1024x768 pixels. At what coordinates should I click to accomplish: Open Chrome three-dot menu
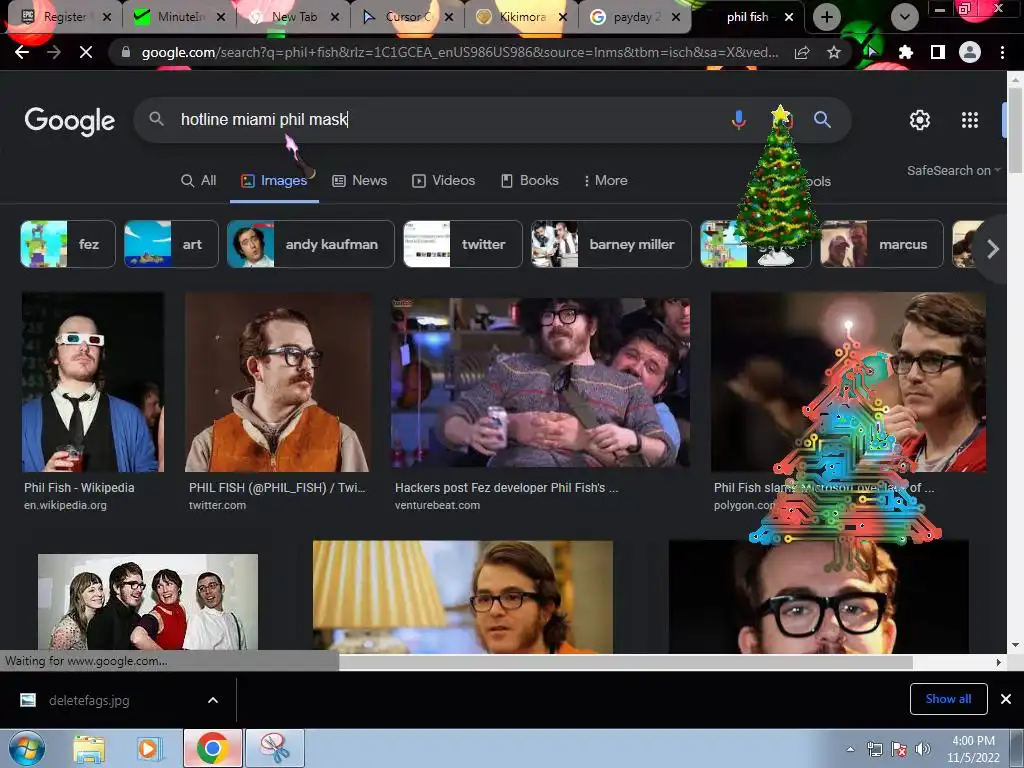tap(1002, 52)
